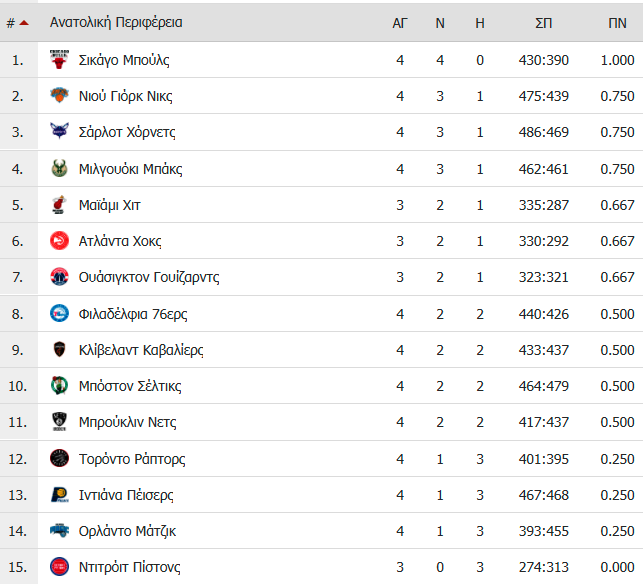Click the Boston Celtics logo
Image resolution: width=643 pixels, height=584 pixels.
(59, 386)
